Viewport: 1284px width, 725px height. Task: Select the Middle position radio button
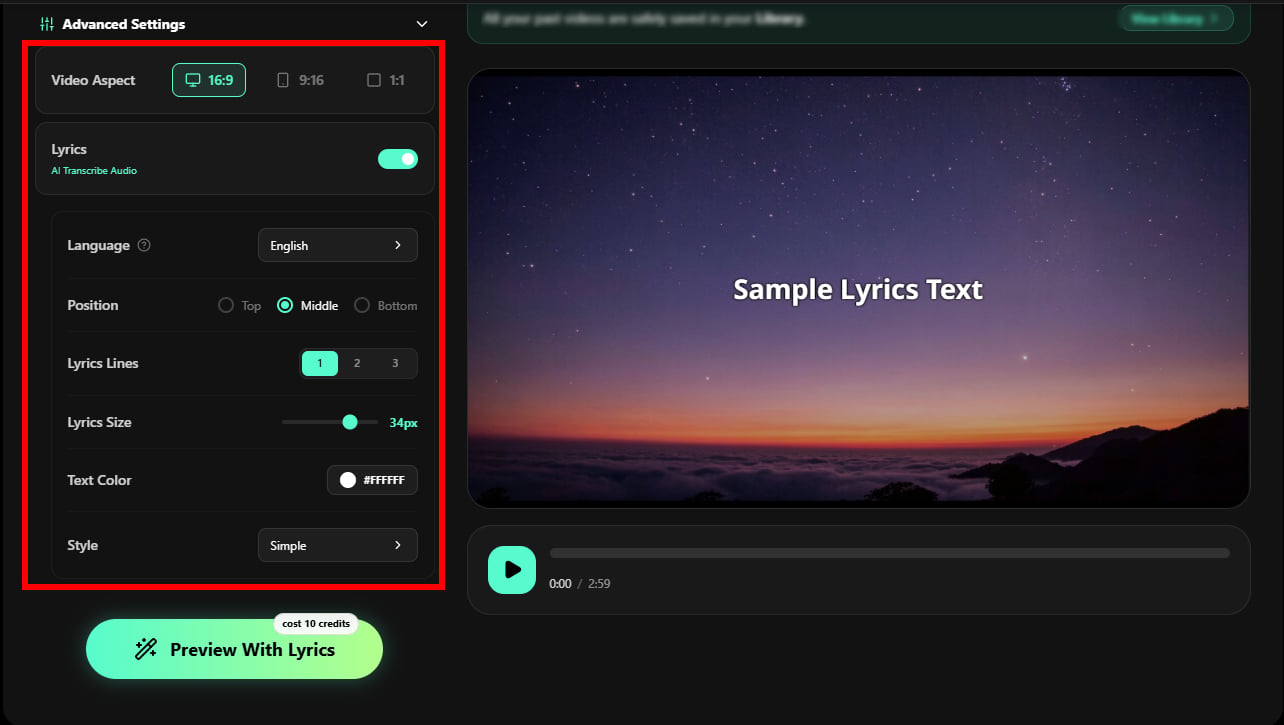point(285,305)
